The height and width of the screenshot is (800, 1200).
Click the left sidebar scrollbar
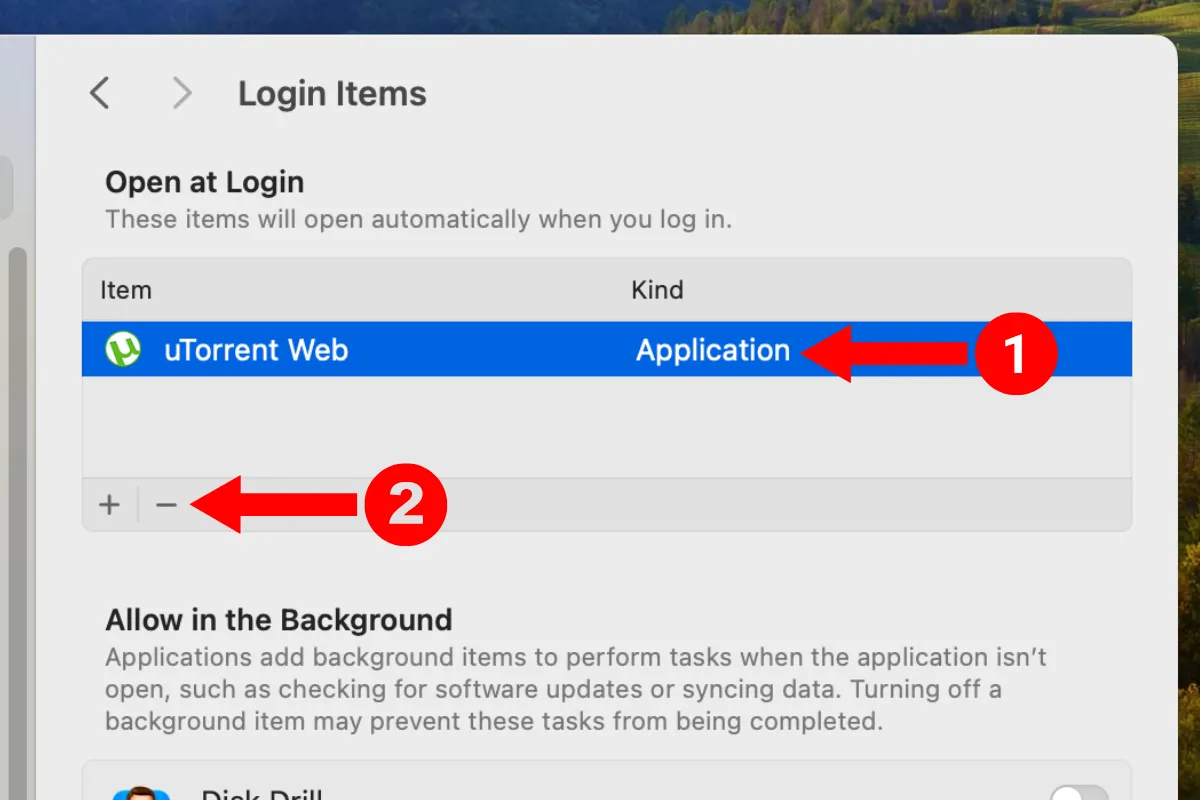17,500
